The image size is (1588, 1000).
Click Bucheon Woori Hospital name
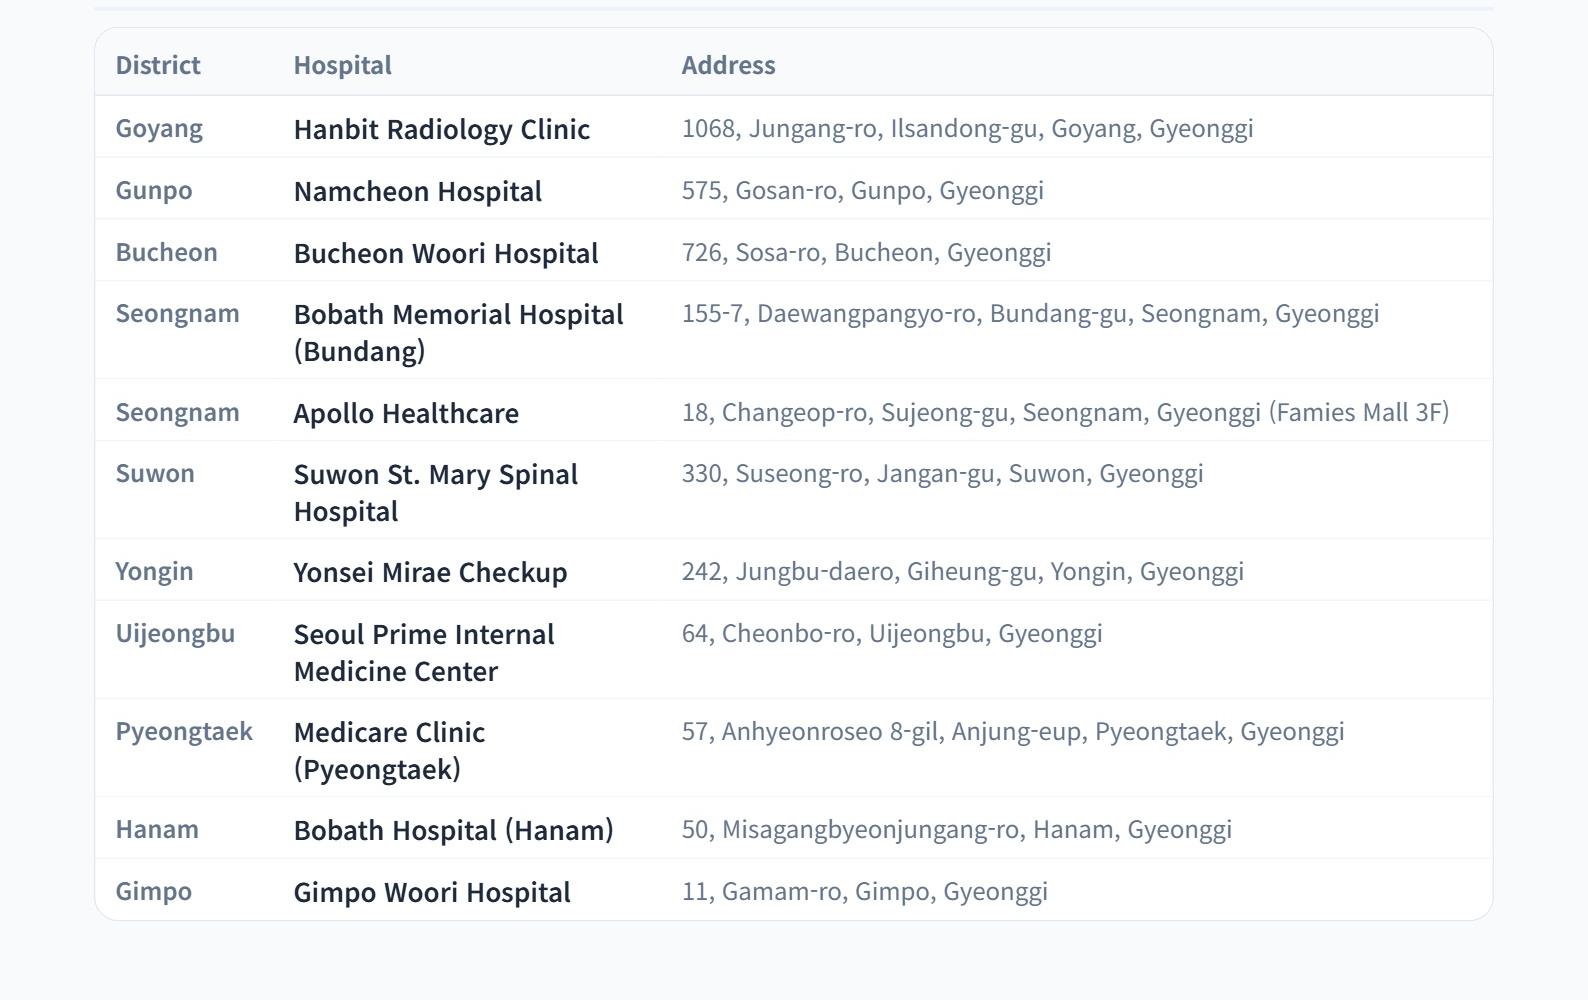point(445,253)
